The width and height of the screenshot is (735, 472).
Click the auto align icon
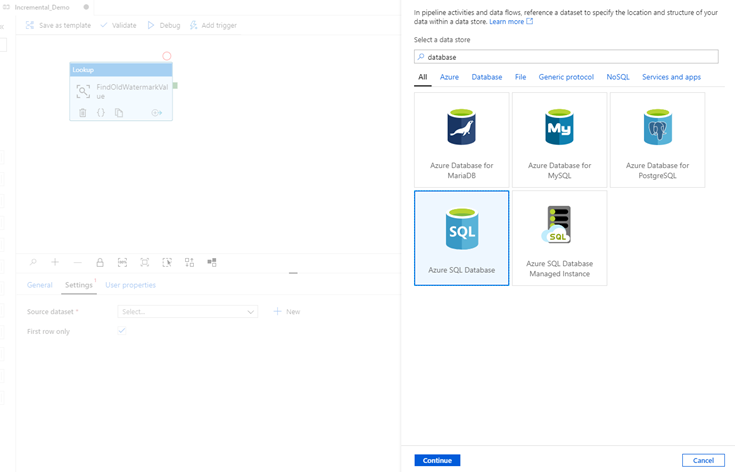tap(189, 262)
